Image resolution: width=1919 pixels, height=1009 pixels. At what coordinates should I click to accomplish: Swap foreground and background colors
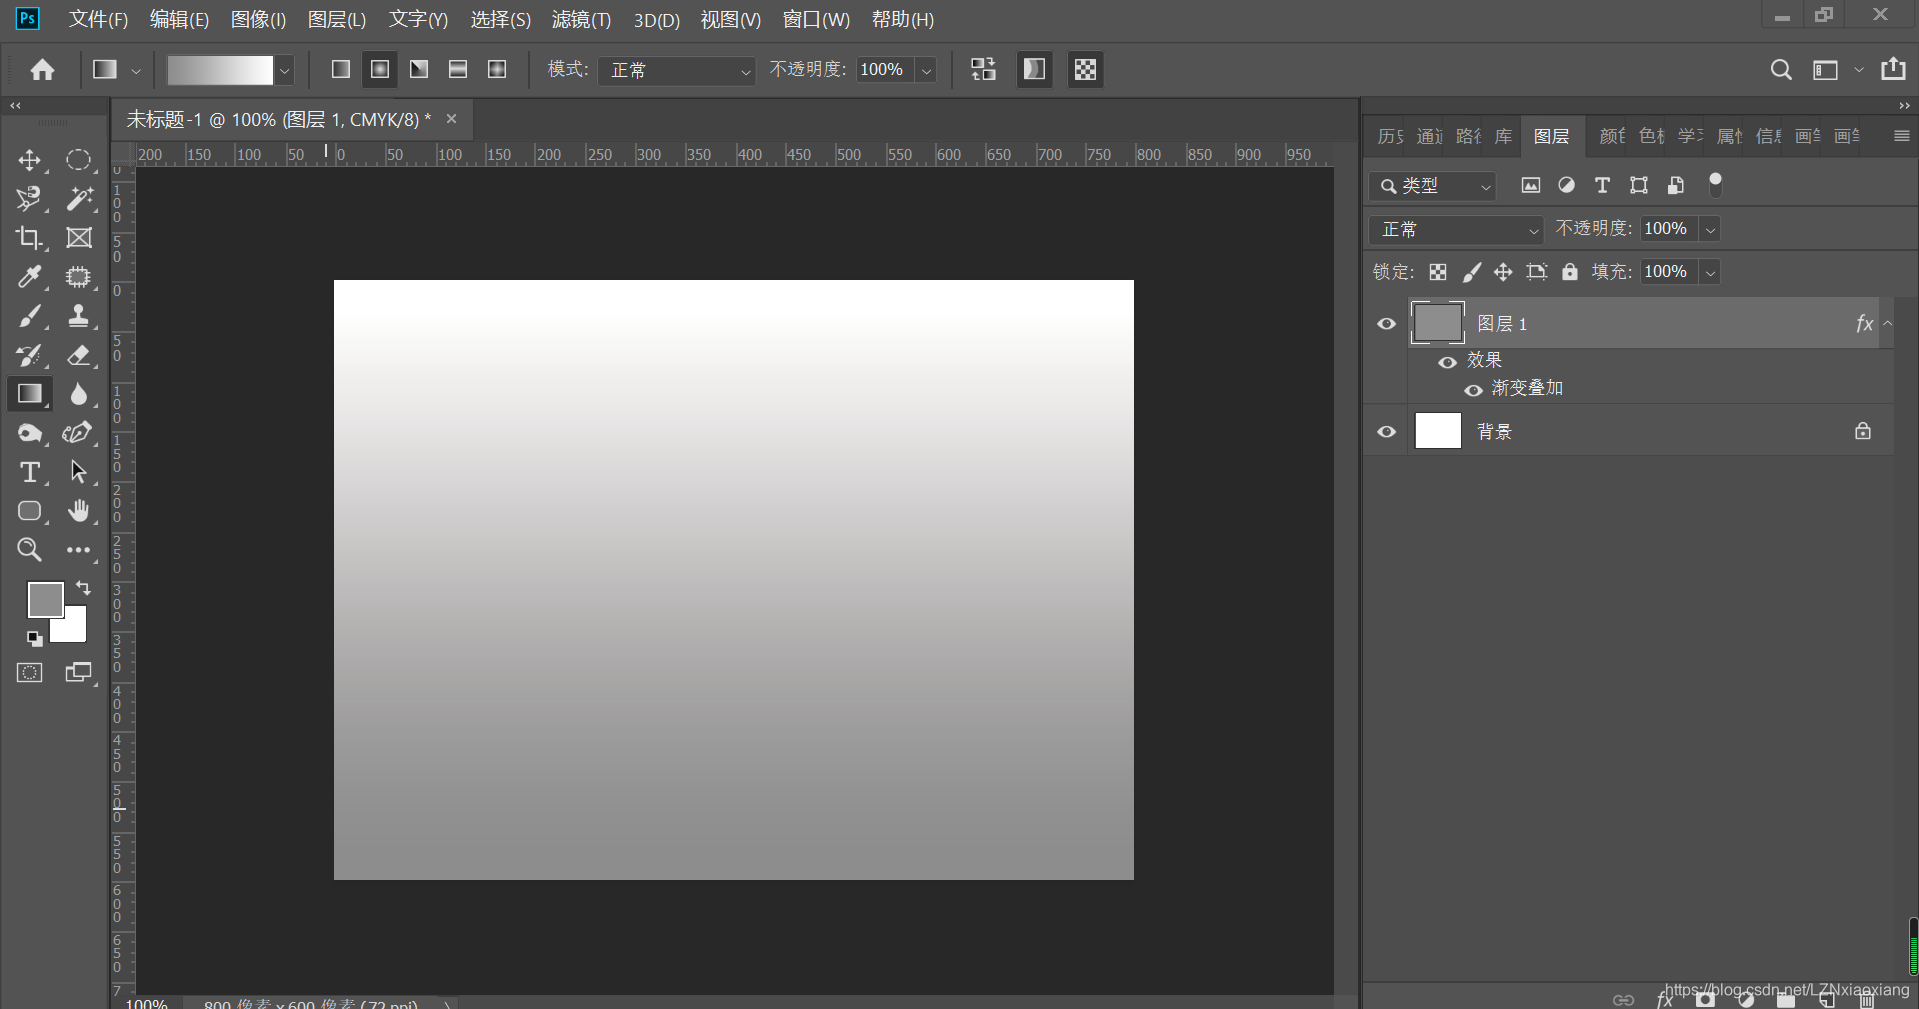tap(84, 588)
